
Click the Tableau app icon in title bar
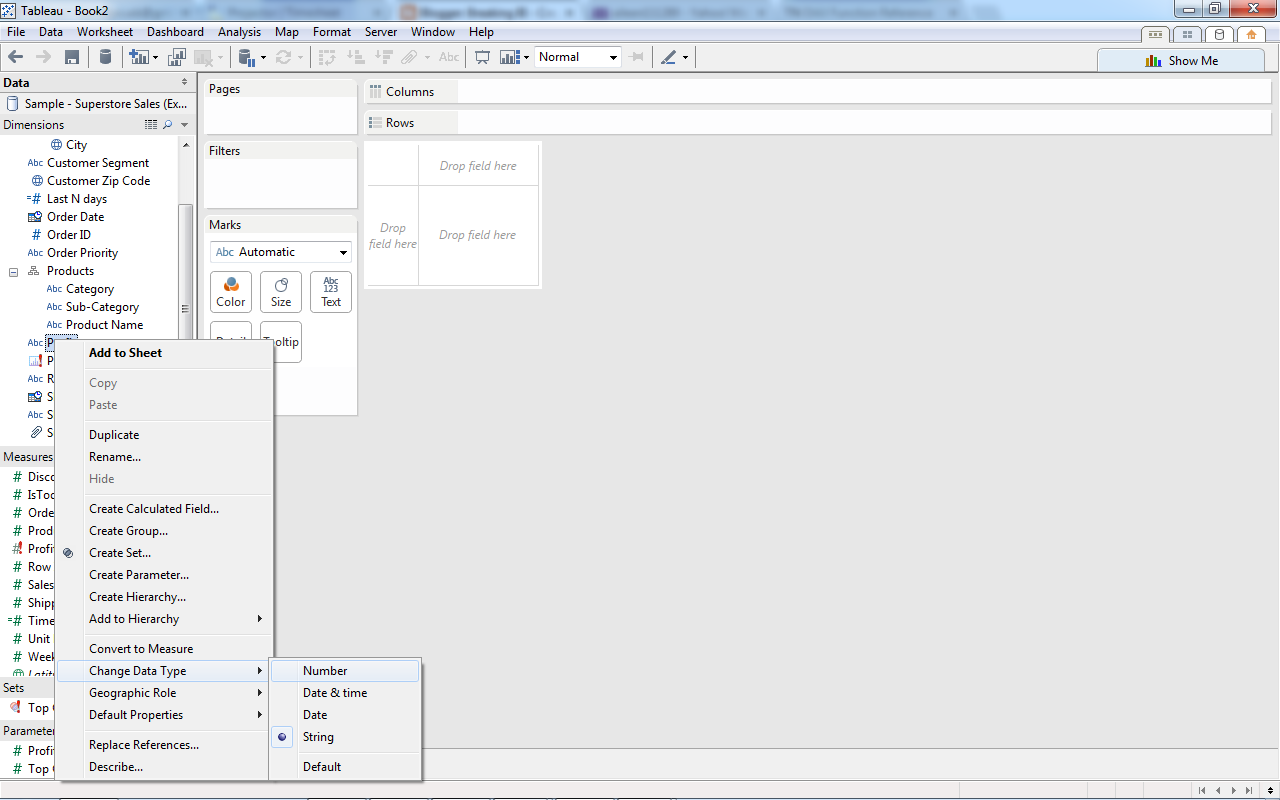[10, 10]
